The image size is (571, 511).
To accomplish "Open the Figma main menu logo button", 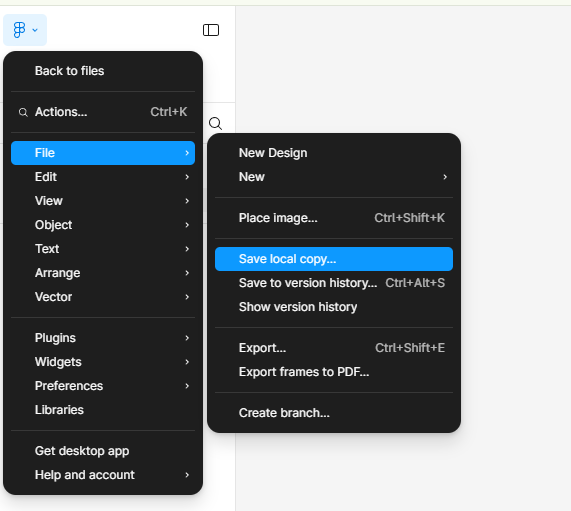I will pyautogui.click(x=25, y=30).
